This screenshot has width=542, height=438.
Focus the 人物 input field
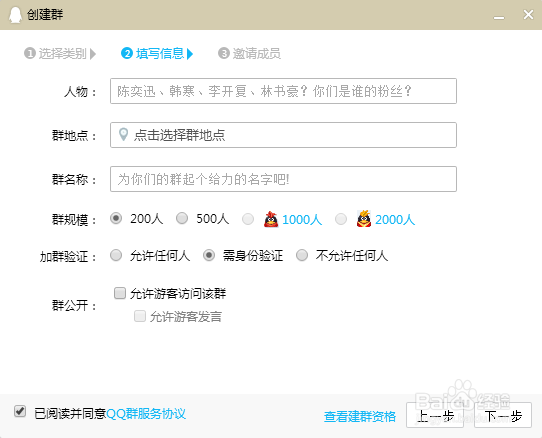(x=283, y=91)
